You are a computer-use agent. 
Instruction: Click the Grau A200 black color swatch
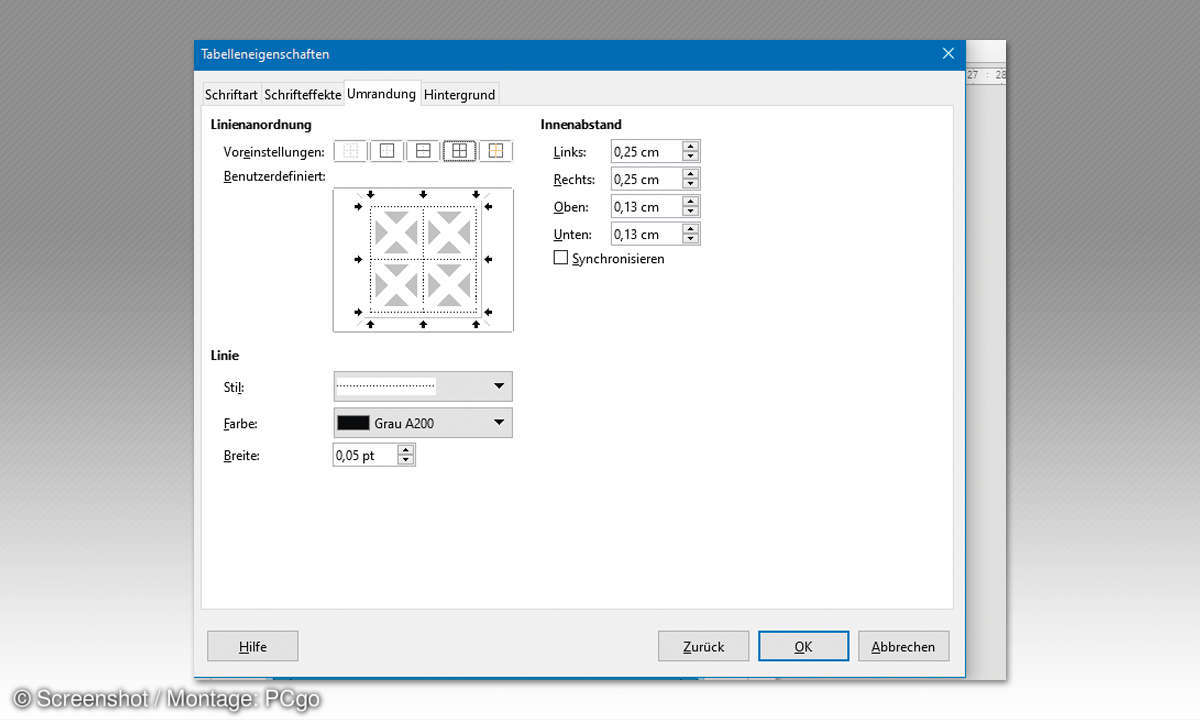(x=354, y=423)
